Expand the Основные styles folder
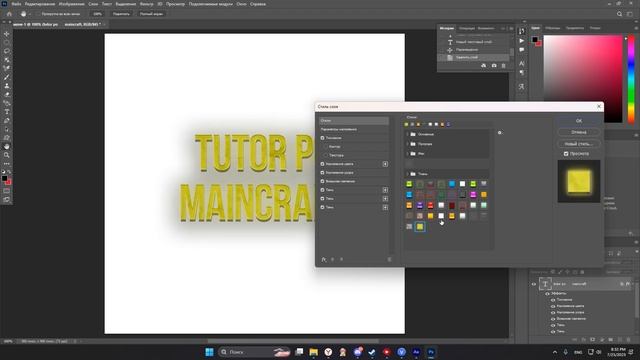 (407, 134)
